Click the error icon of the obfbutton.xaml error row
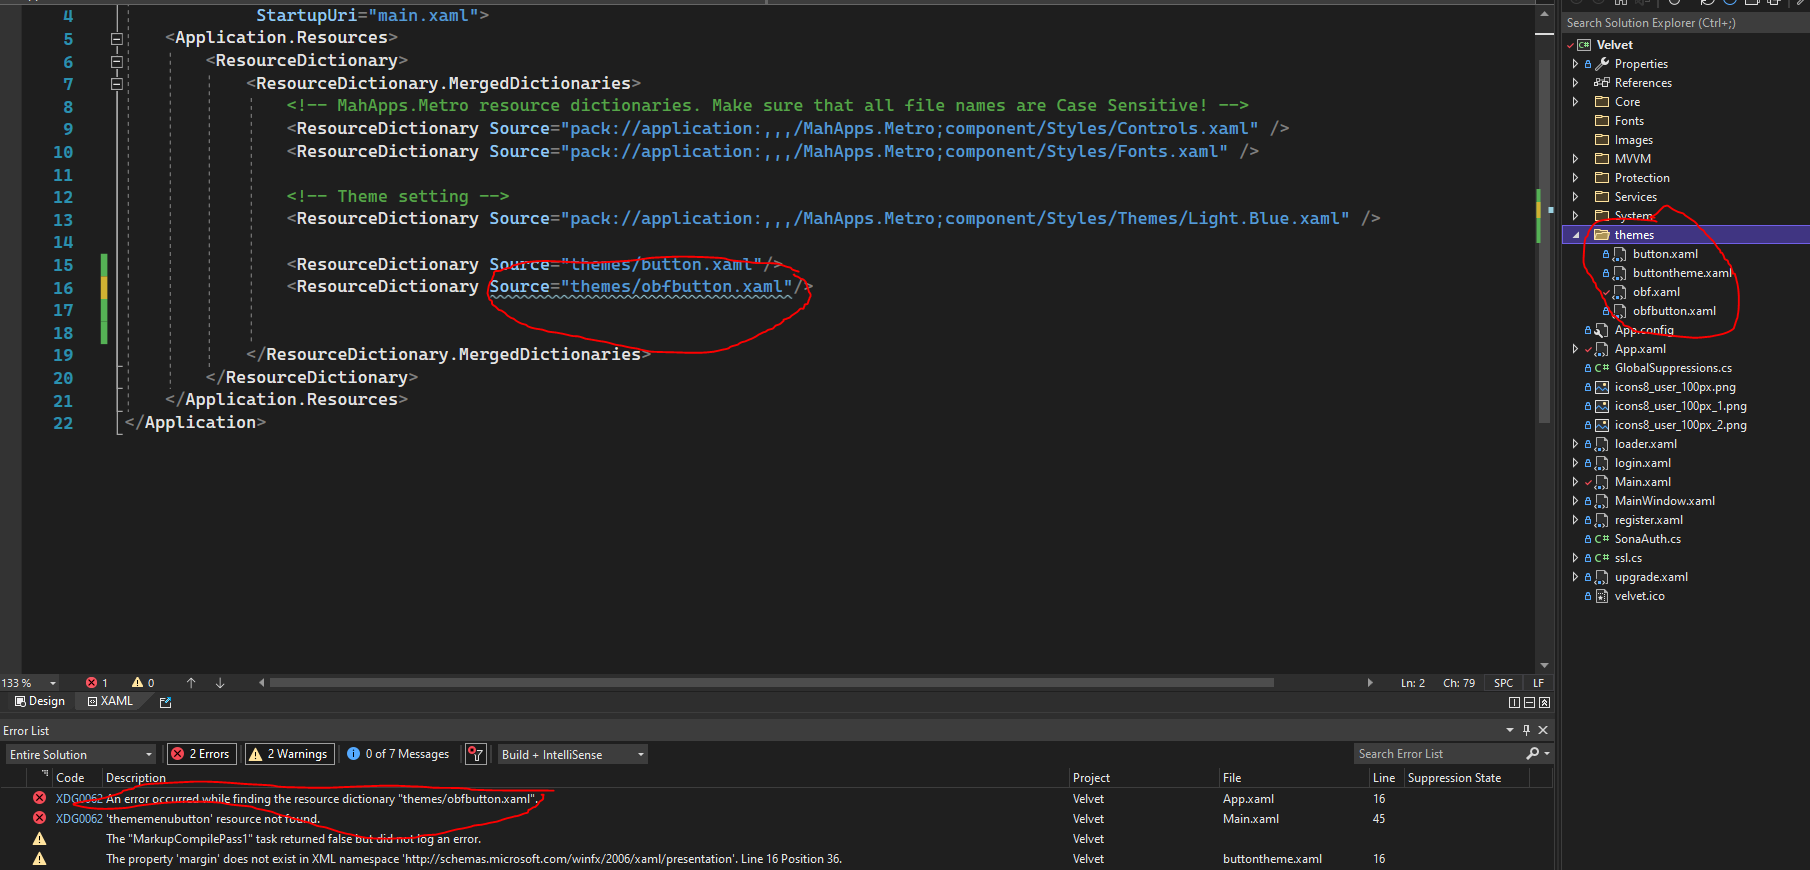 [x=39, y=798]
